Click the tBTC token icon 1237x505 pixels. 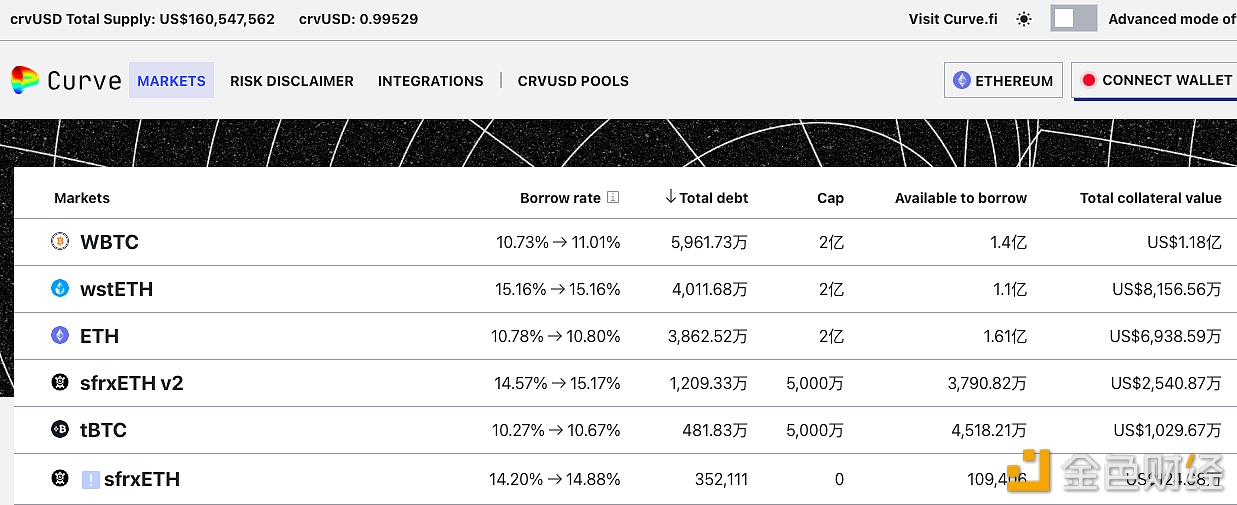coord(60,429)
